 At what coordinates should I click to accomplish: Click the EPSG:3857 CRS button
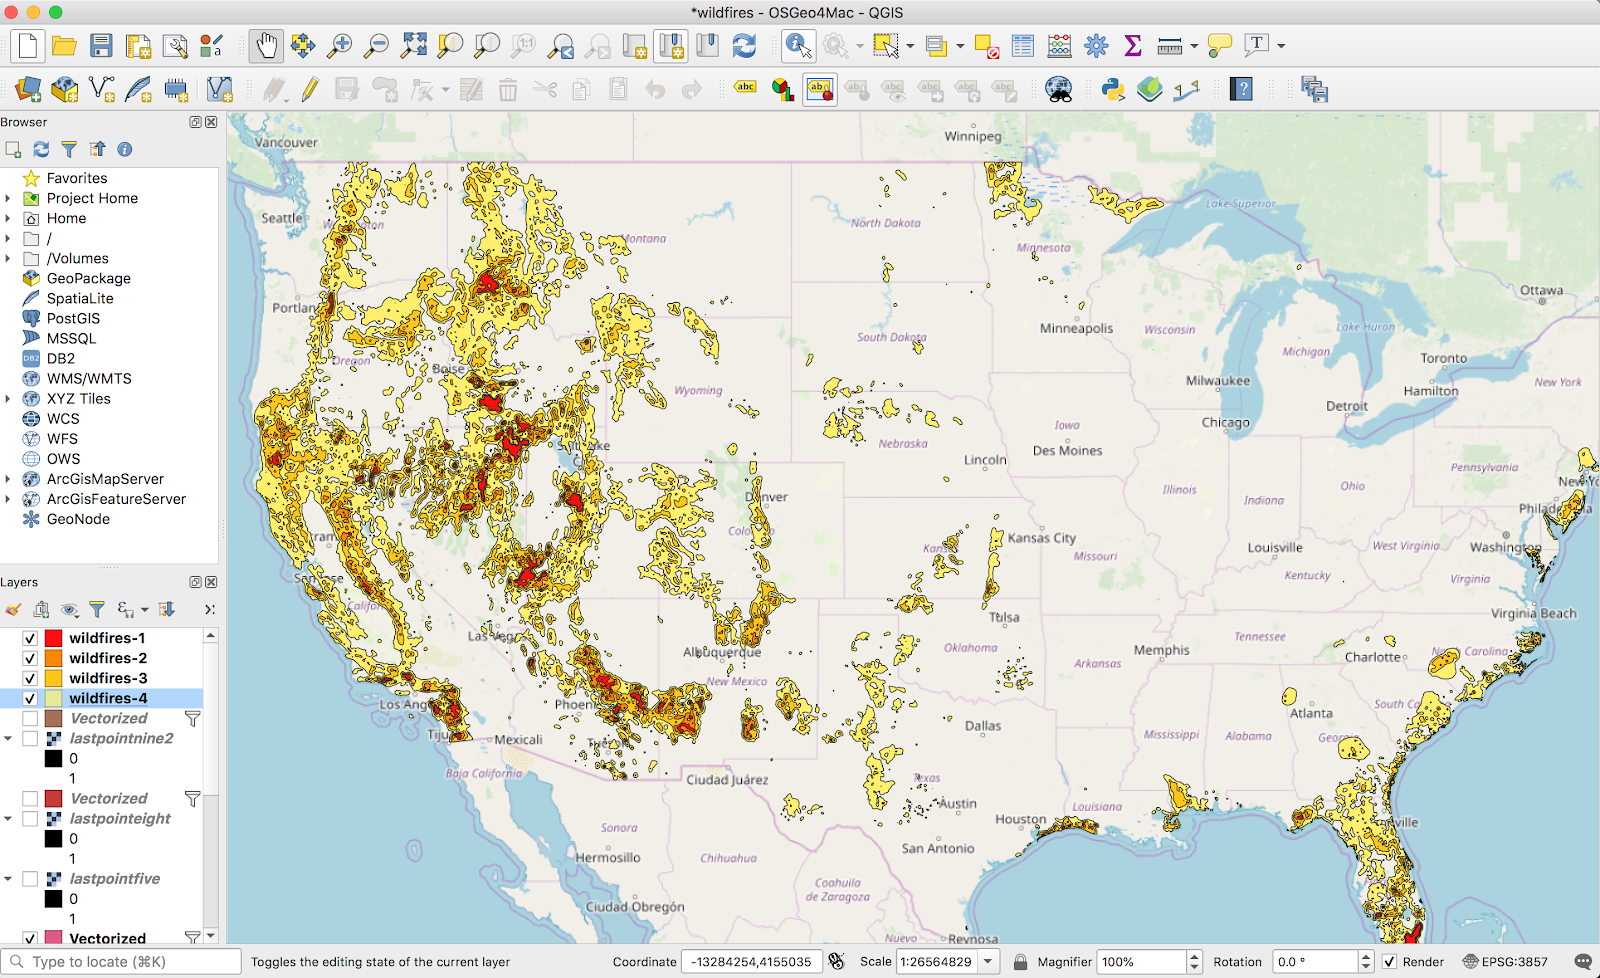(1505, 962)
